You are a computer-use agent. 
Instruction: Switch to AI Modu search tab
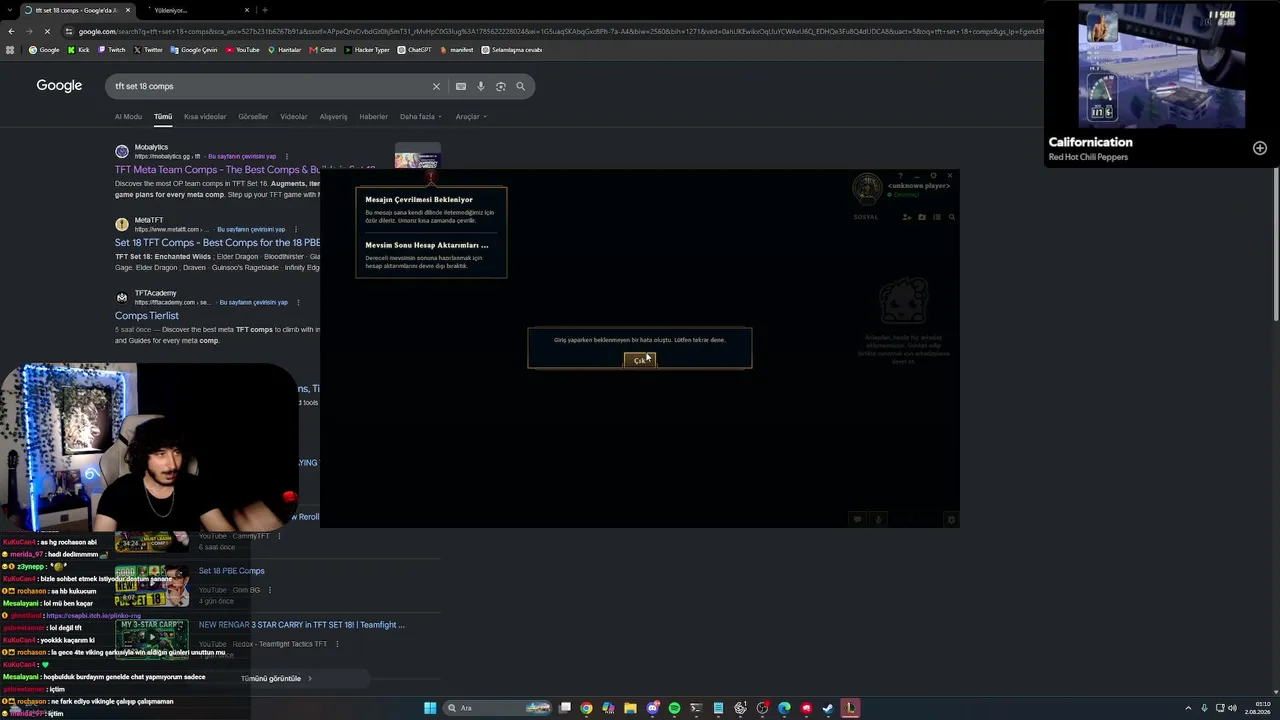(x=128, y=116)
